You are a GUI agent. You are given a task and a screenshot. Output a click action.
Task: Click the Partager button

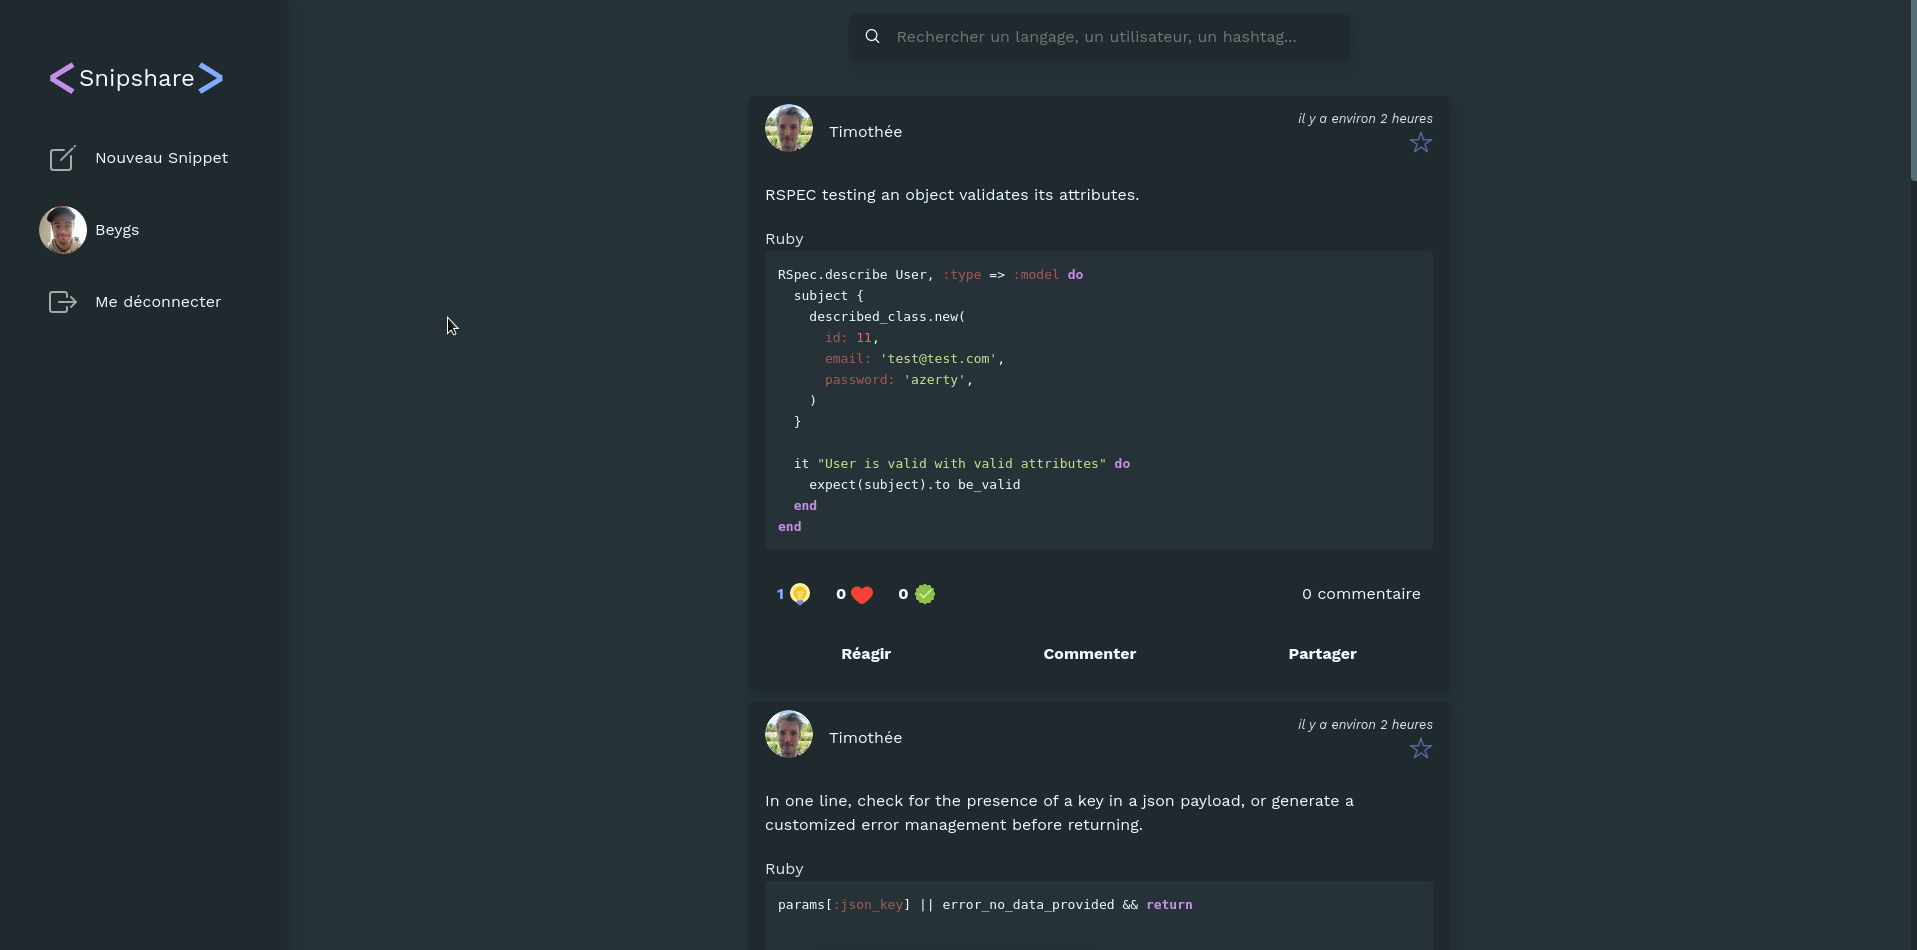tap(1322, 654)
